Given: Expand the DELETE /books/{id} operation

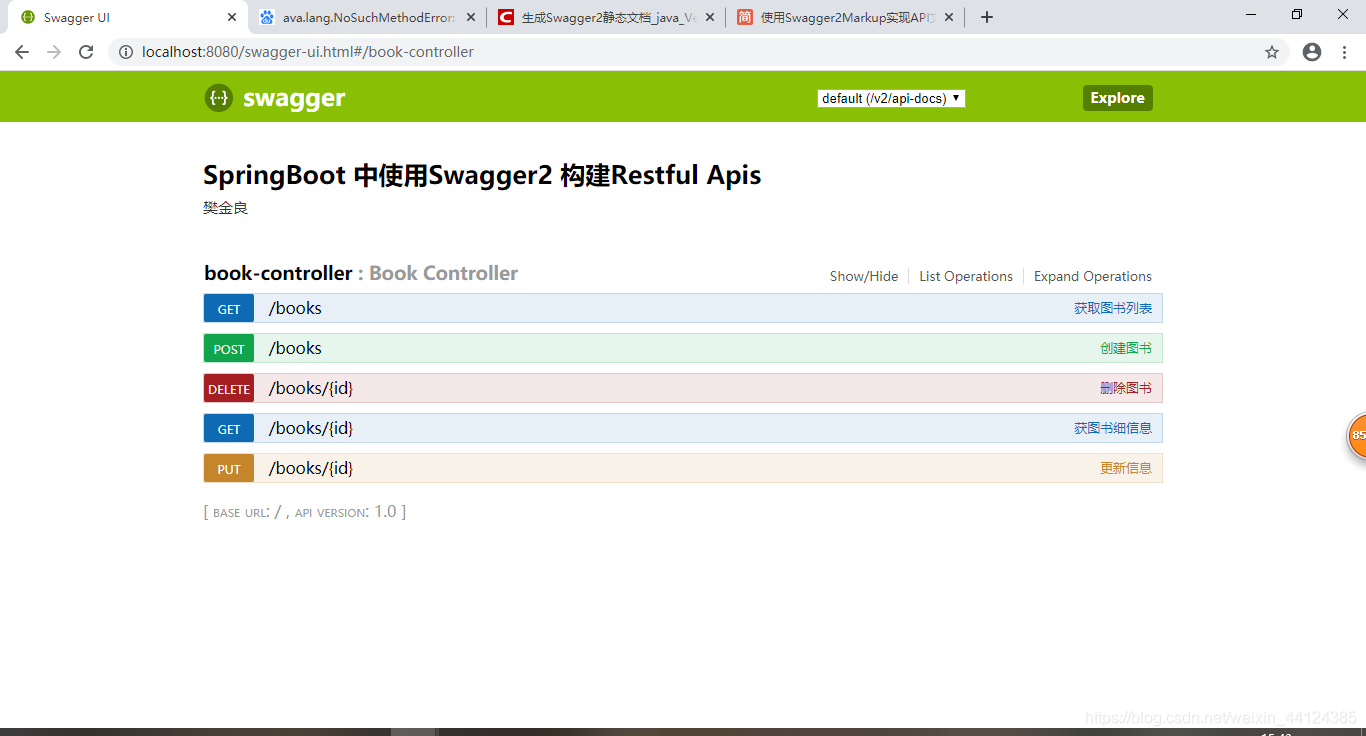Looking at the screenshot, I should point(683,388).
